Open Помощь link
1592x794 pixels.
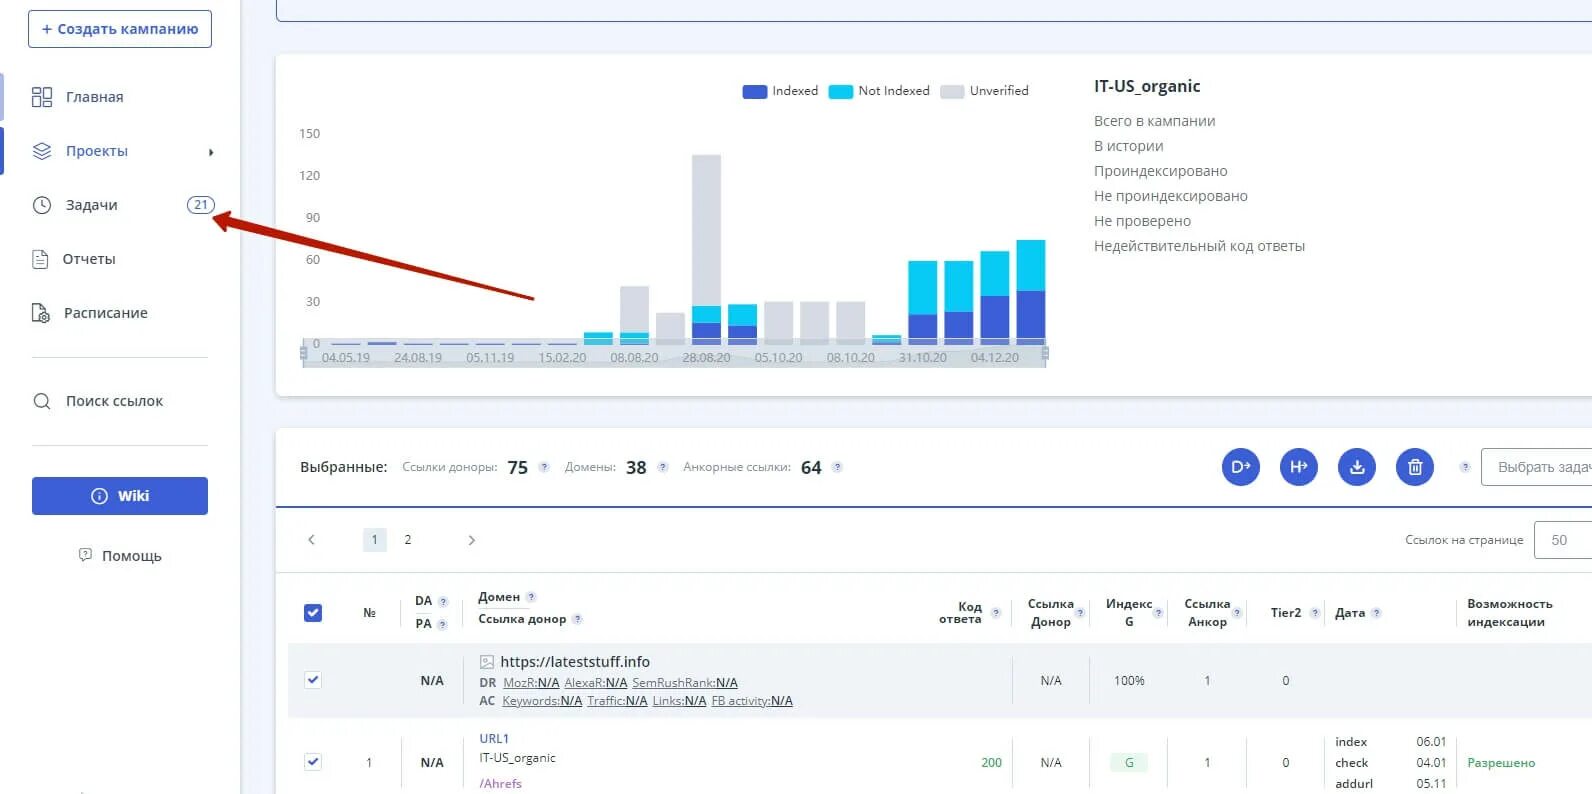(x=131, y=556)
